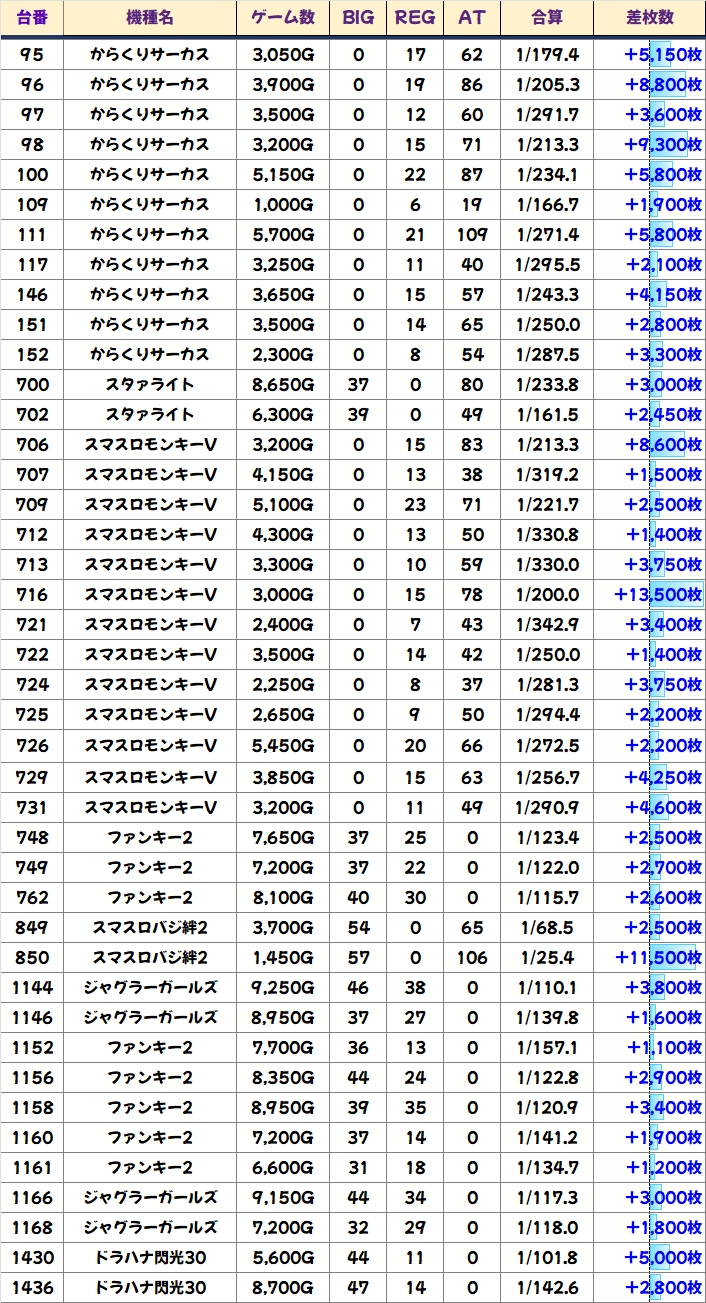The image size is (706, 1303).
Task: Click AT value 109 in row 111
Action: point(472,234)
